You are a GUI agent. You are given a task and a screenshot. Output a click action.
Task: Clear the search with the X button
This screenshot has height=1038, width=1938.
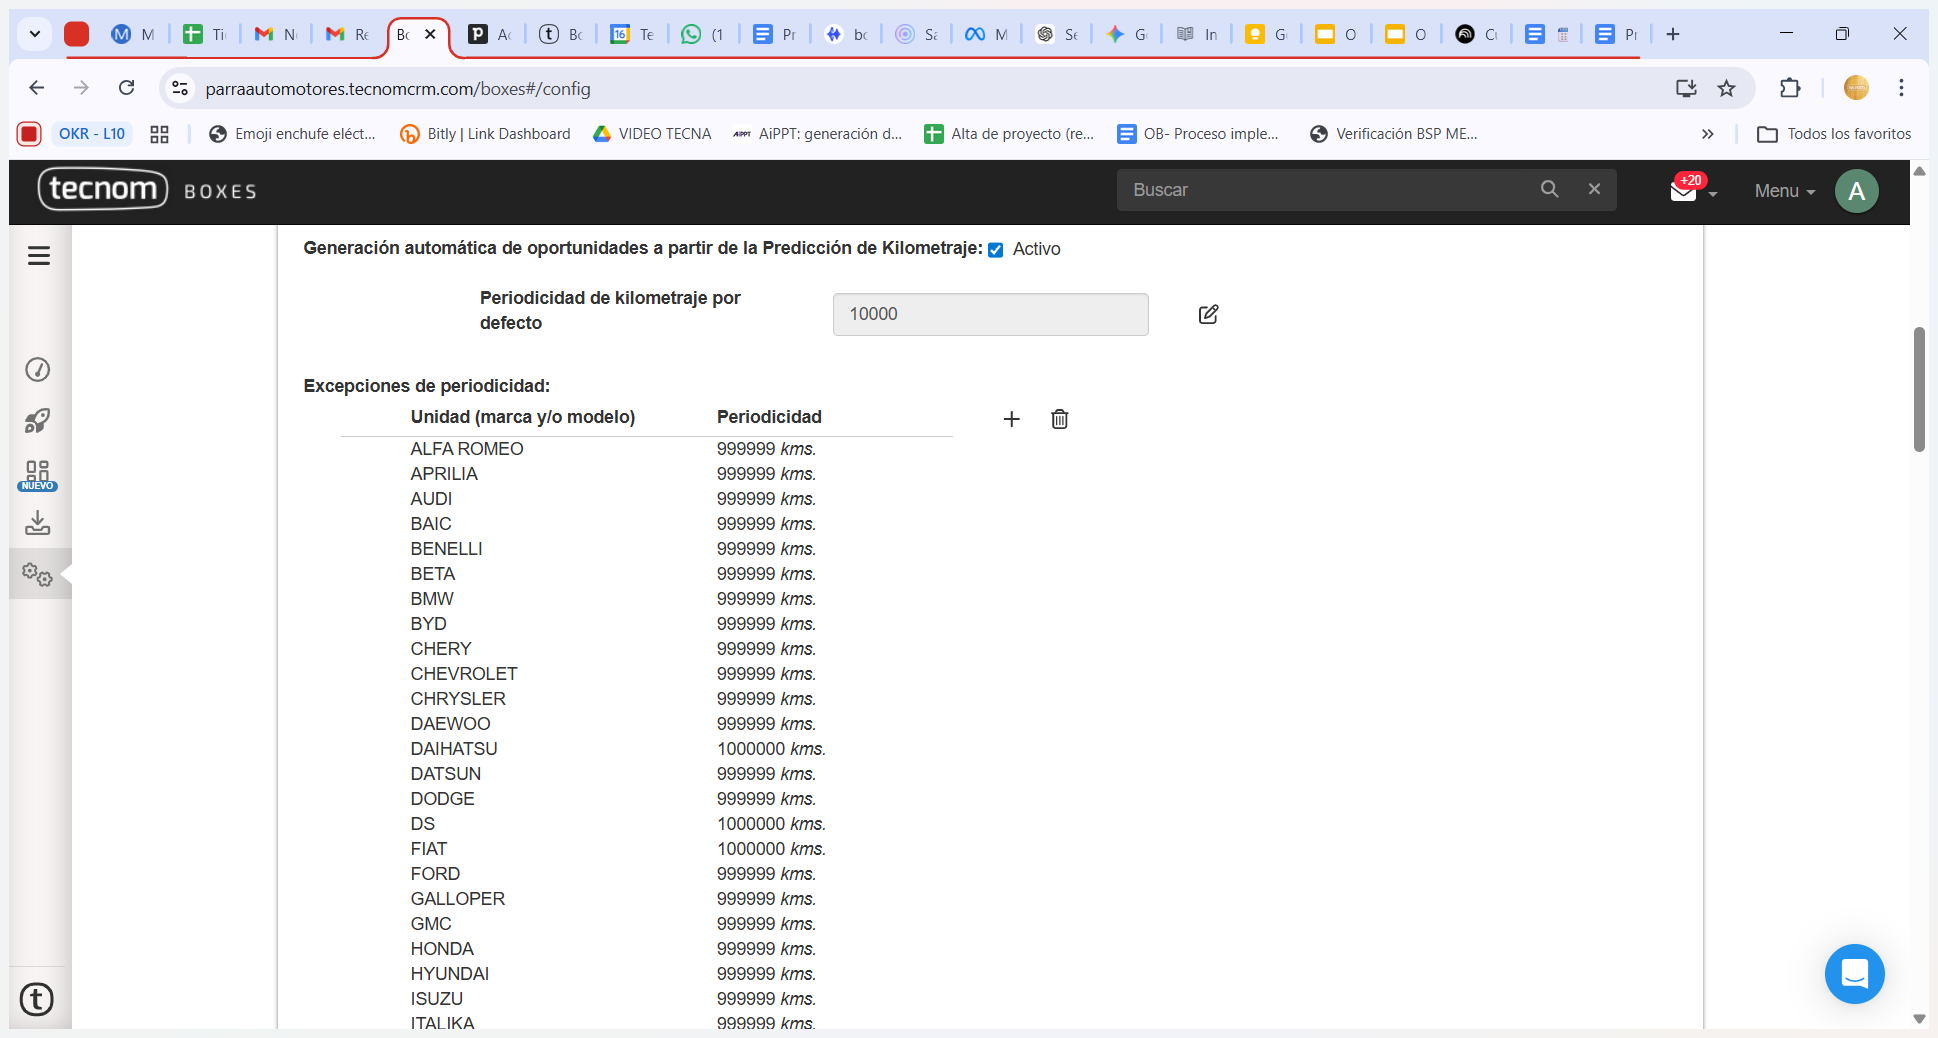1594,189
